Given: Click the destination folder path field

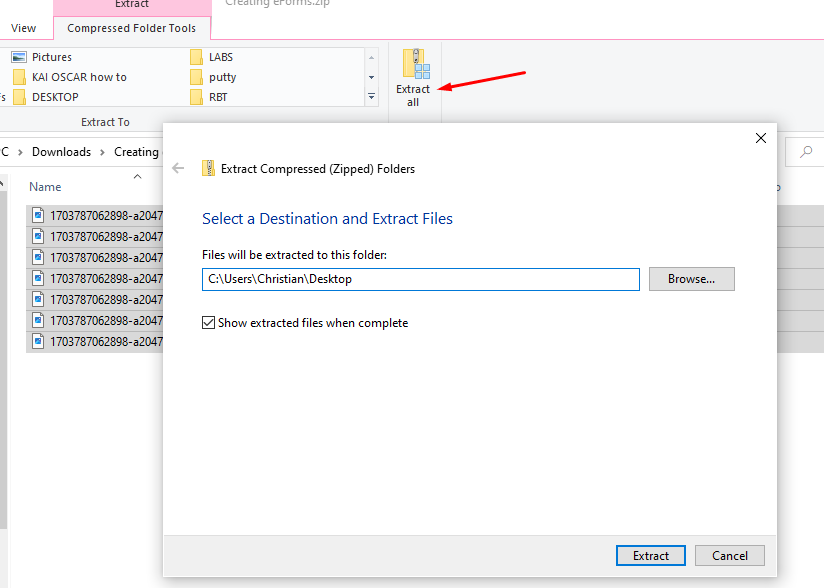Looking at the screenshot, I should tap(420, 279).
